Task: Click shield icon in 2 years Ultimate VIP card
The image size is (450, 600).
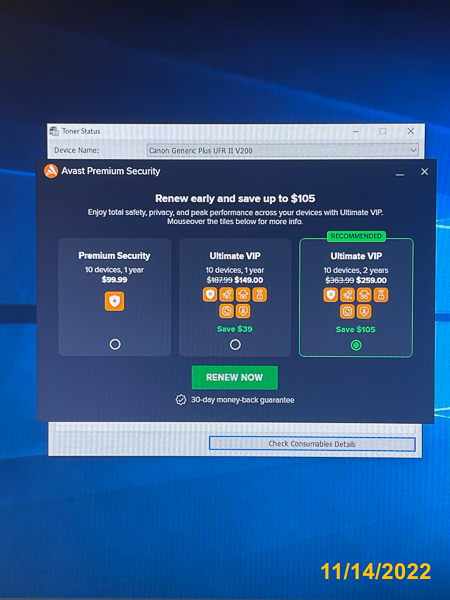Action: pyautogui.click(x=331, y=295)
